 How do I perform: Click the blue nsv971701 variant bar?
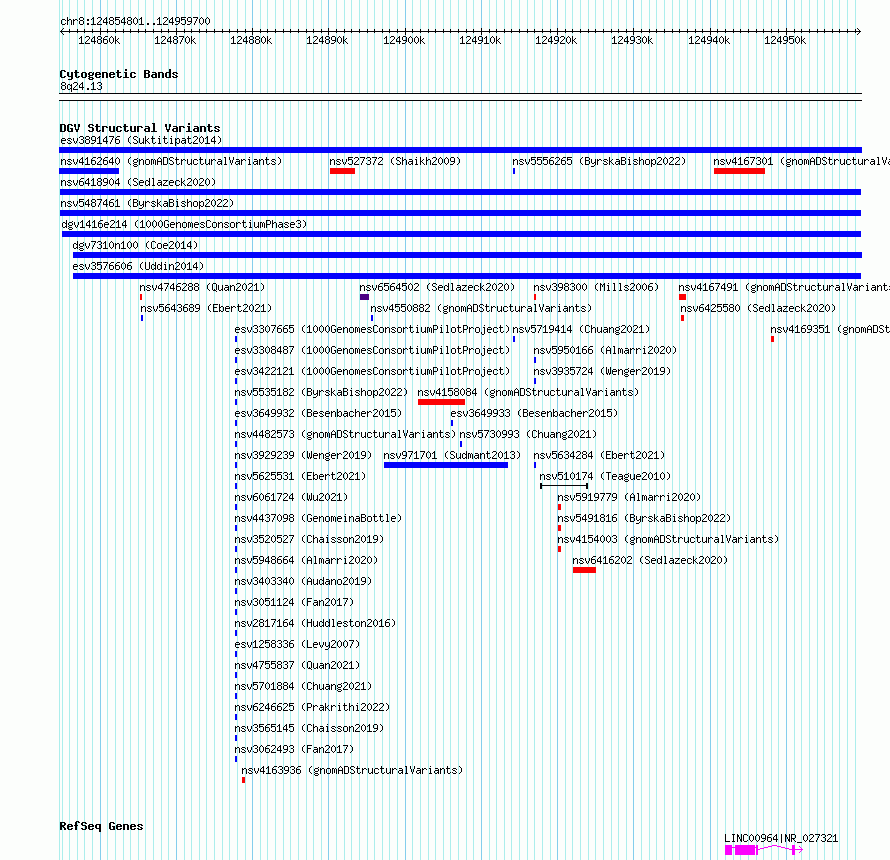pyautogui.click(x=446, y=465)
